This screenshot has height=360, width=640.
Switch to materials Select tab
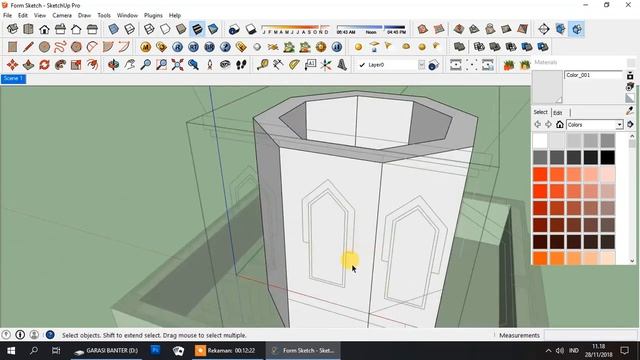[x=540, y=112]
